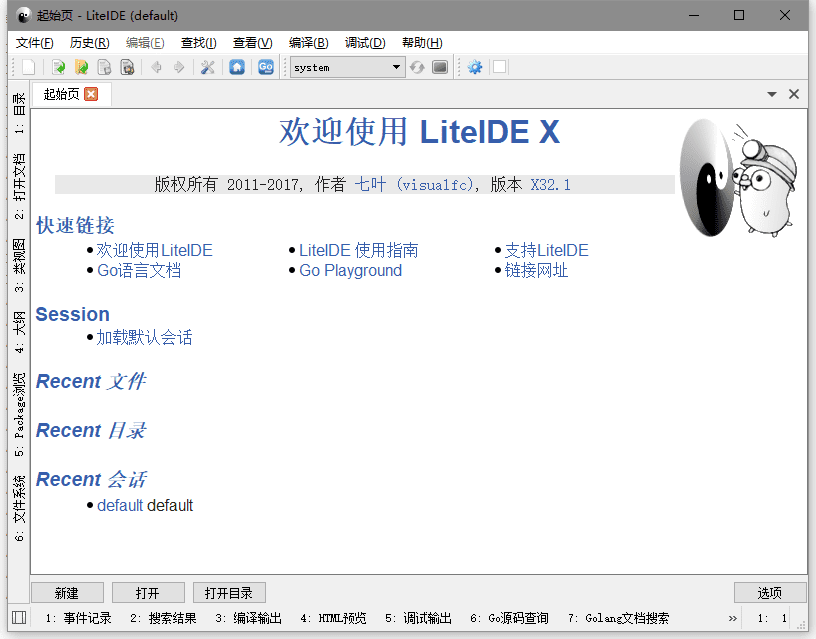Toggle the 4: 大纲 side panel
The image size is (816, 639).
pyautogui.click(x=19, y=332)
